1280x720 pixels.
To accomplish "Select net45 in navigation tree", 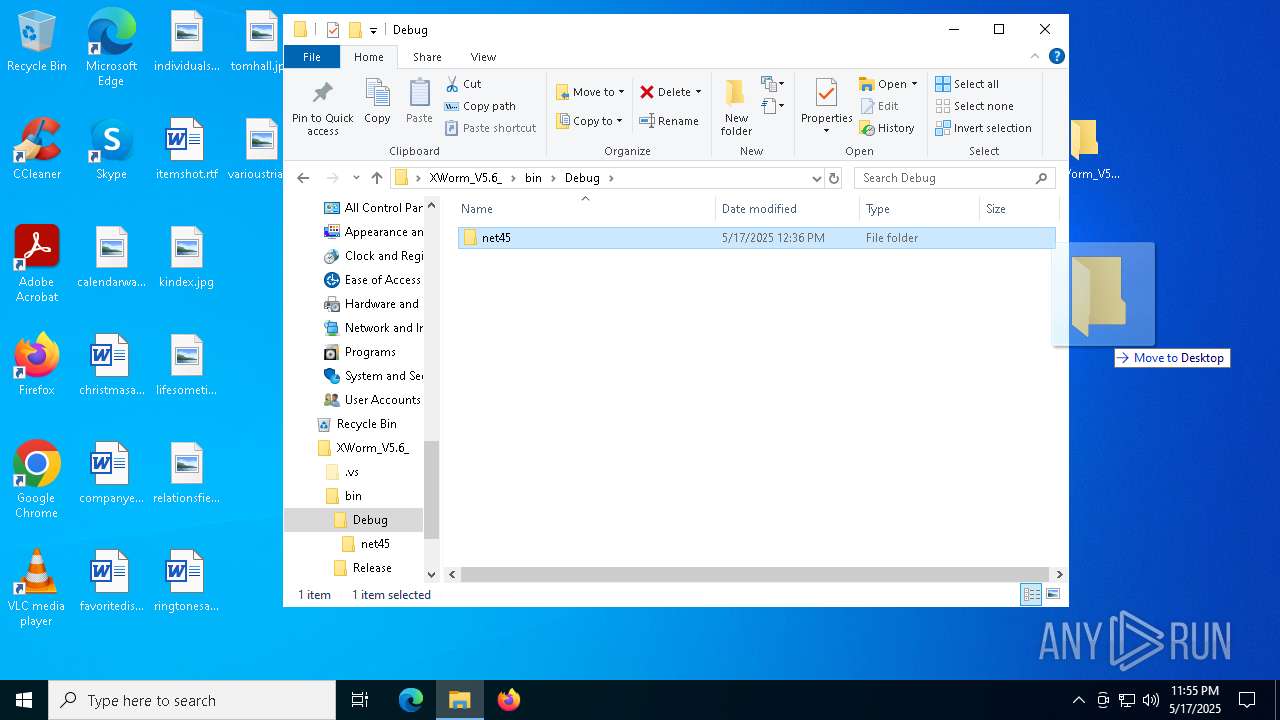I will [366, 544].
